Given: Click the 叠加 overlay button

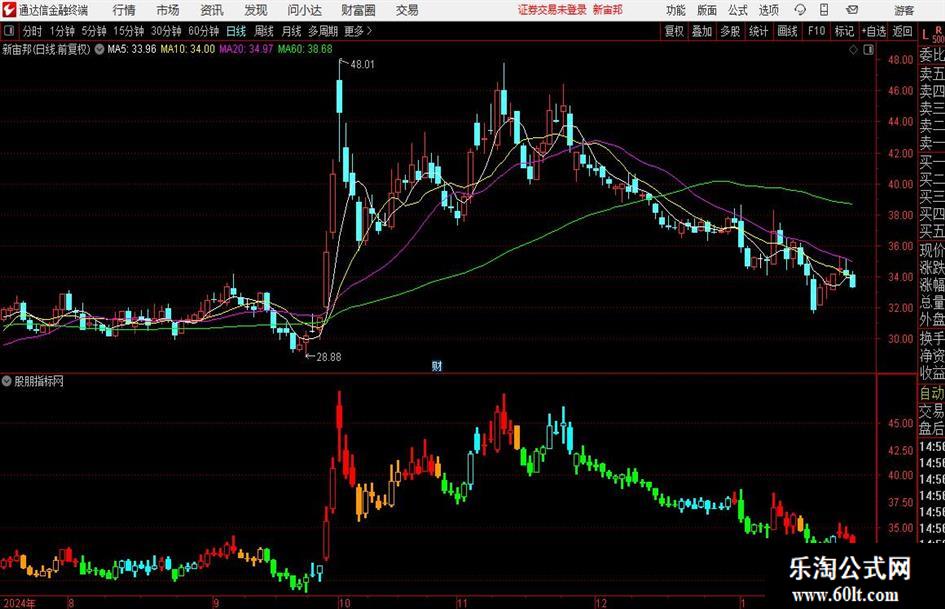Looking at the screenshot, I should point(702,31).
